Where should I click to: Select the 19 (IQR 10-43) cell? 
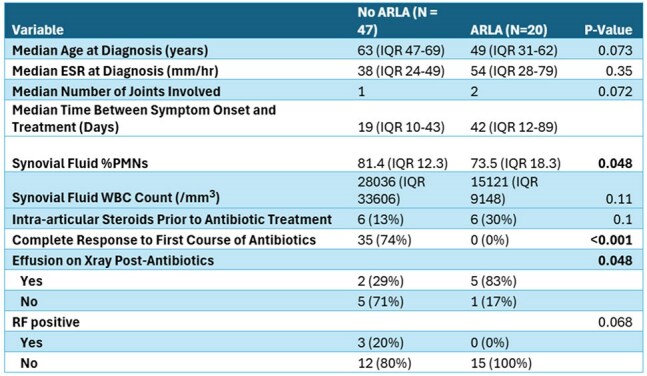click(401, 127)
